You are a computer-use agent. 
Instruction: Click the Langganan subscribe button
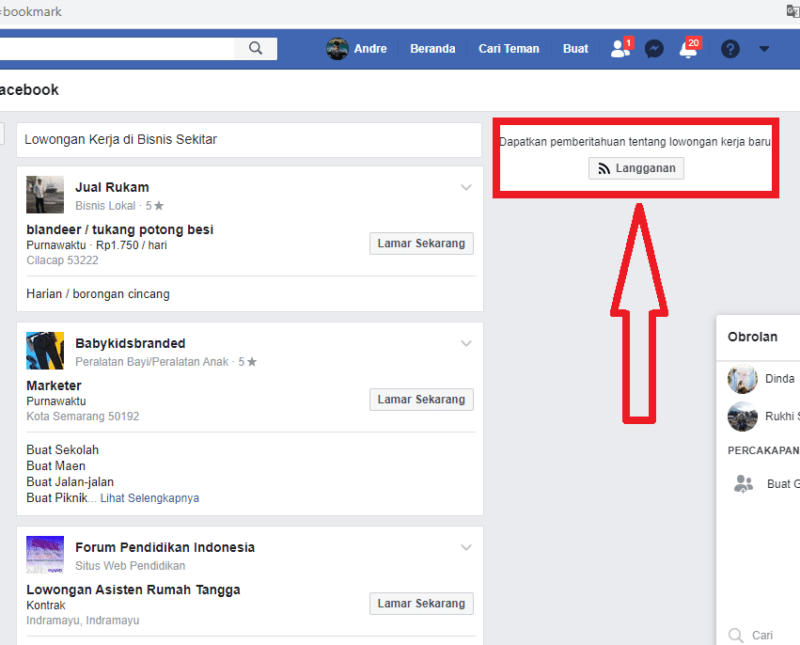[x=636, y=168]
